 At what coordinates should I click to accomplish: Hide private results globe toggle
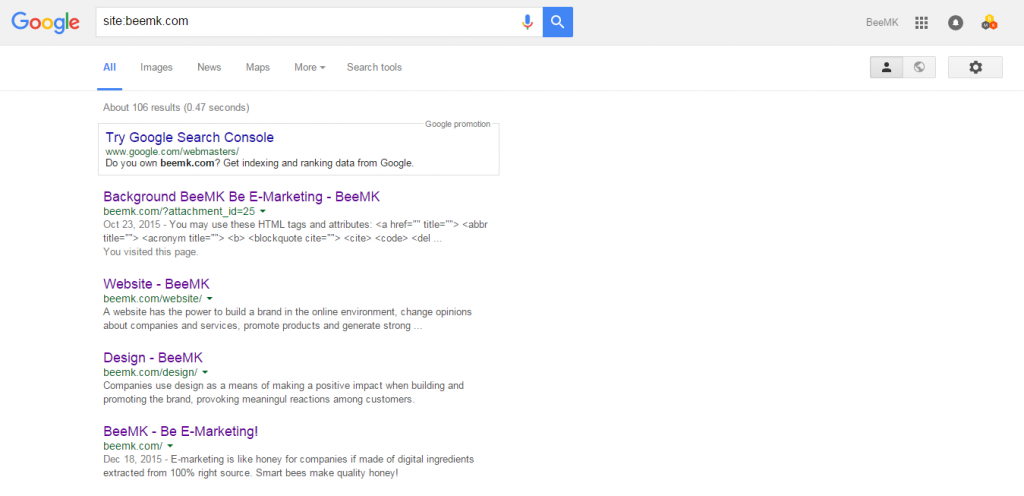pos(920,67)
